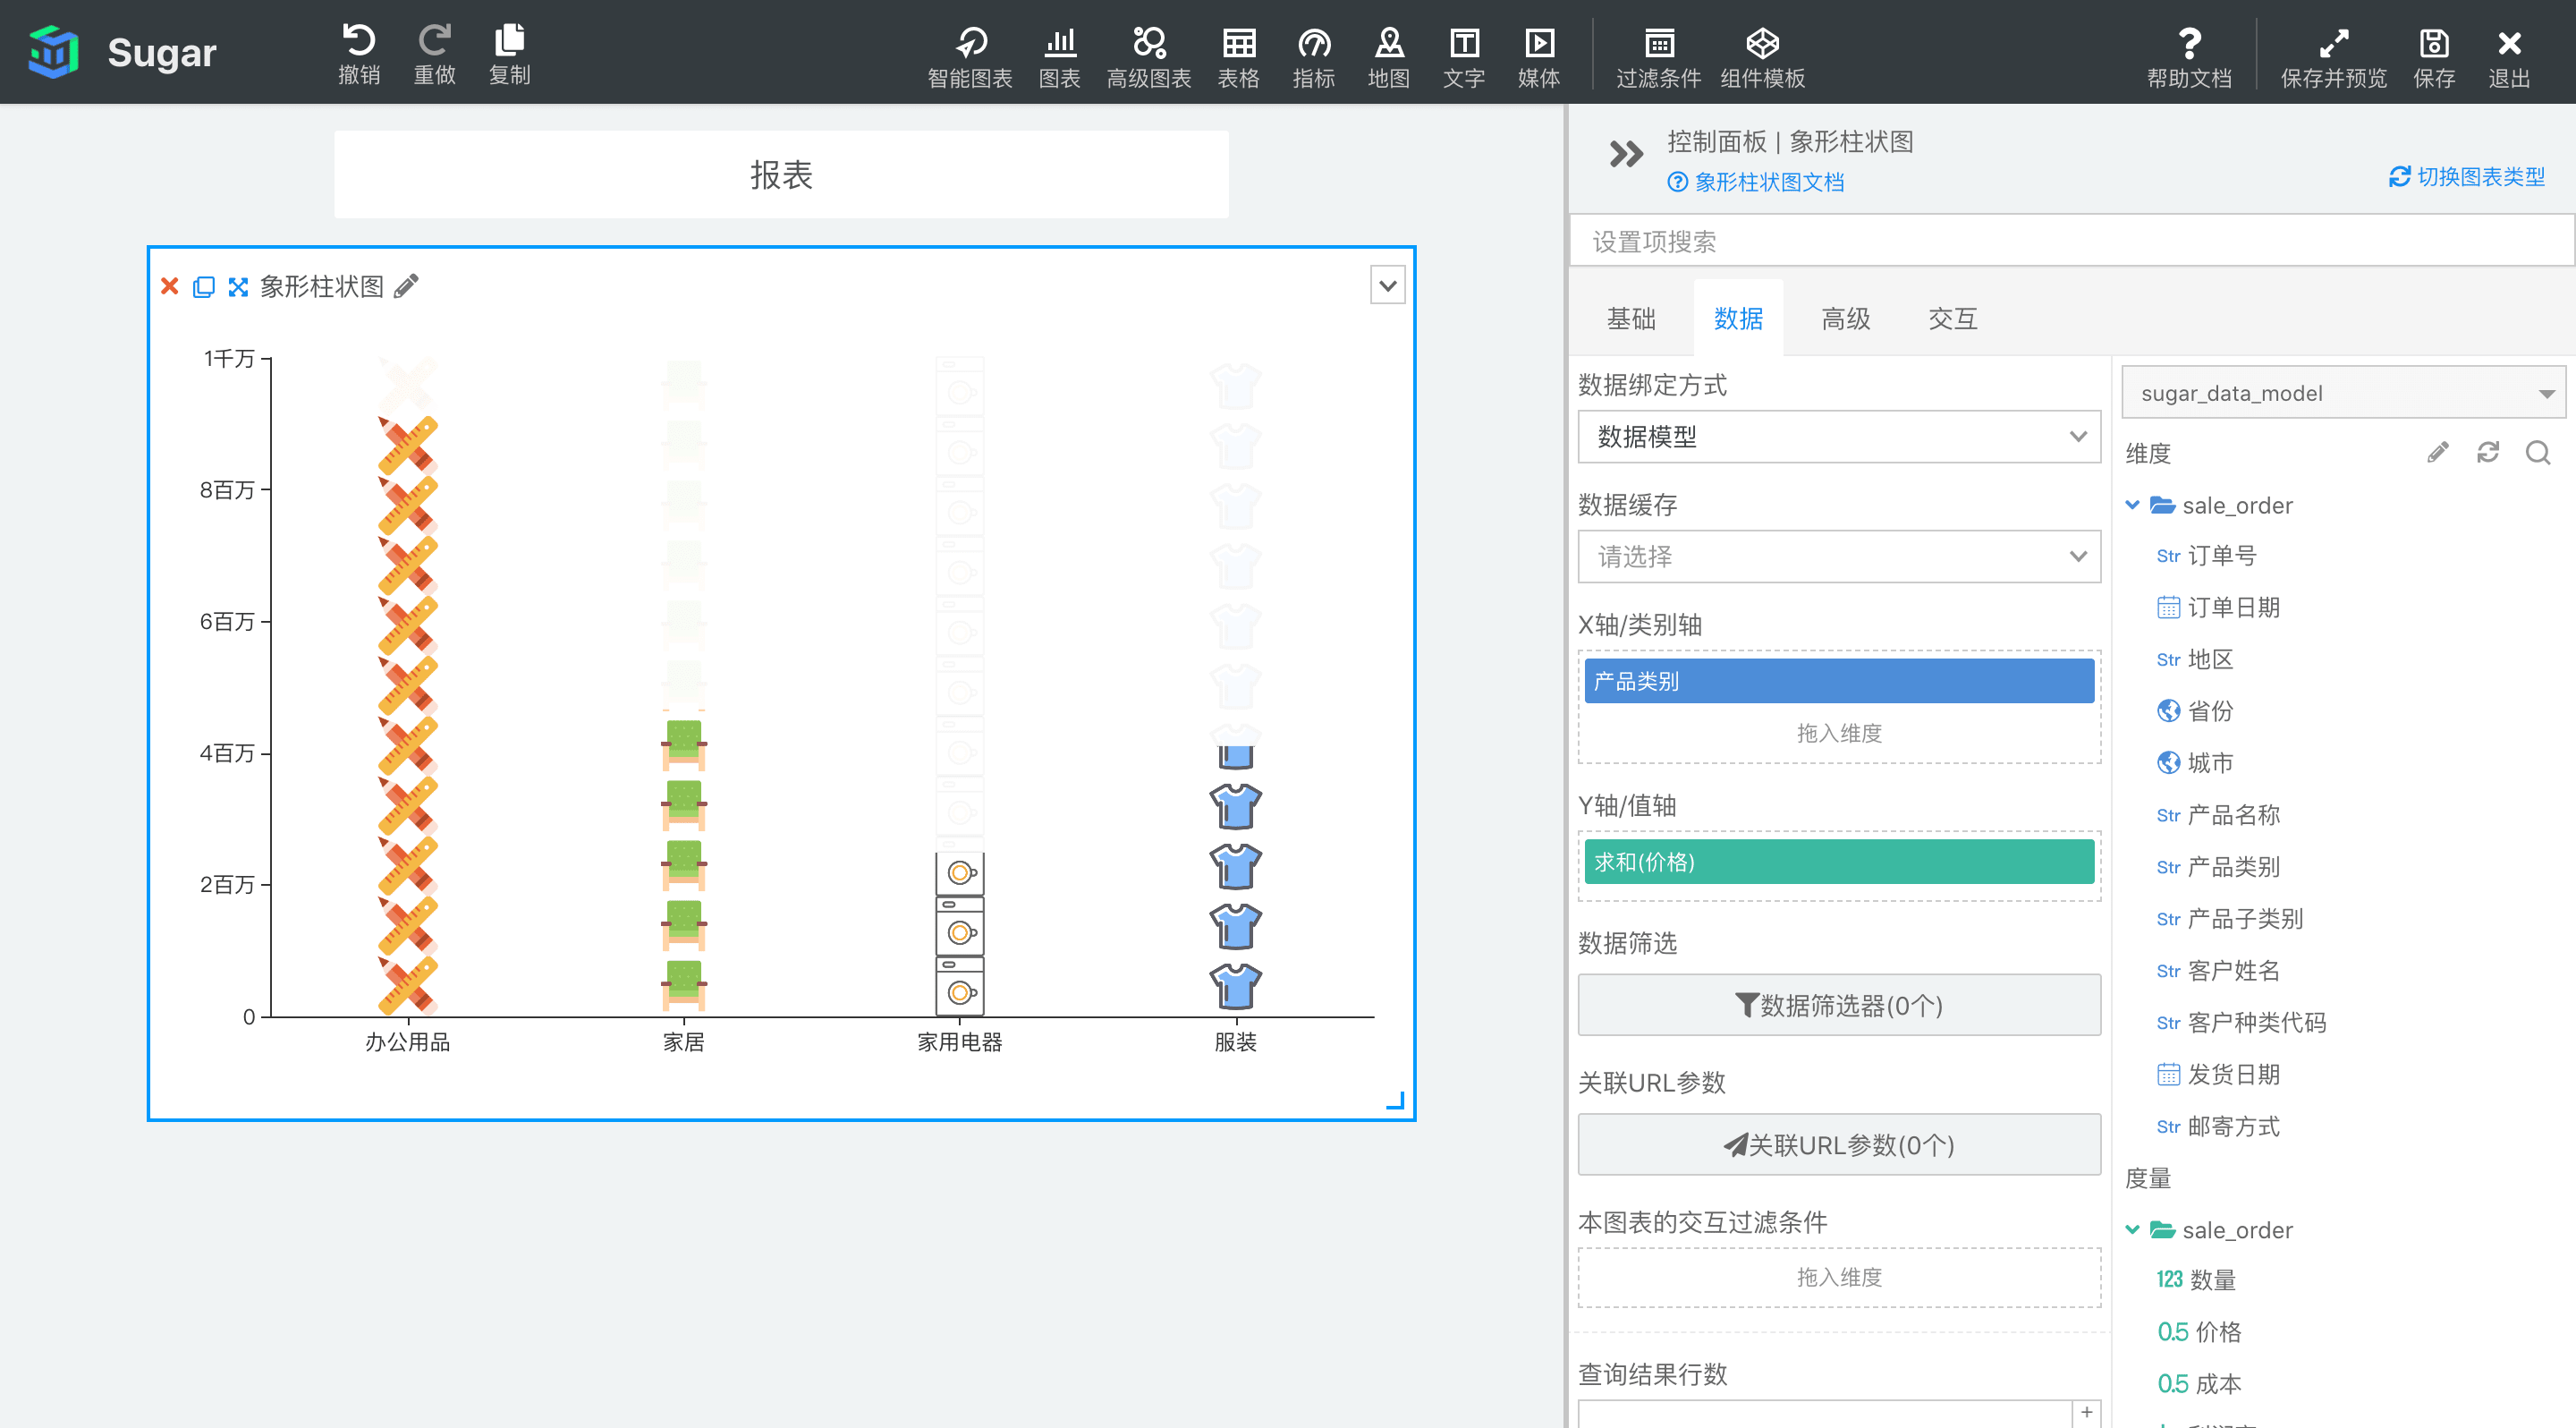Click 切换图表类型 link

[x=2467, y=177]
